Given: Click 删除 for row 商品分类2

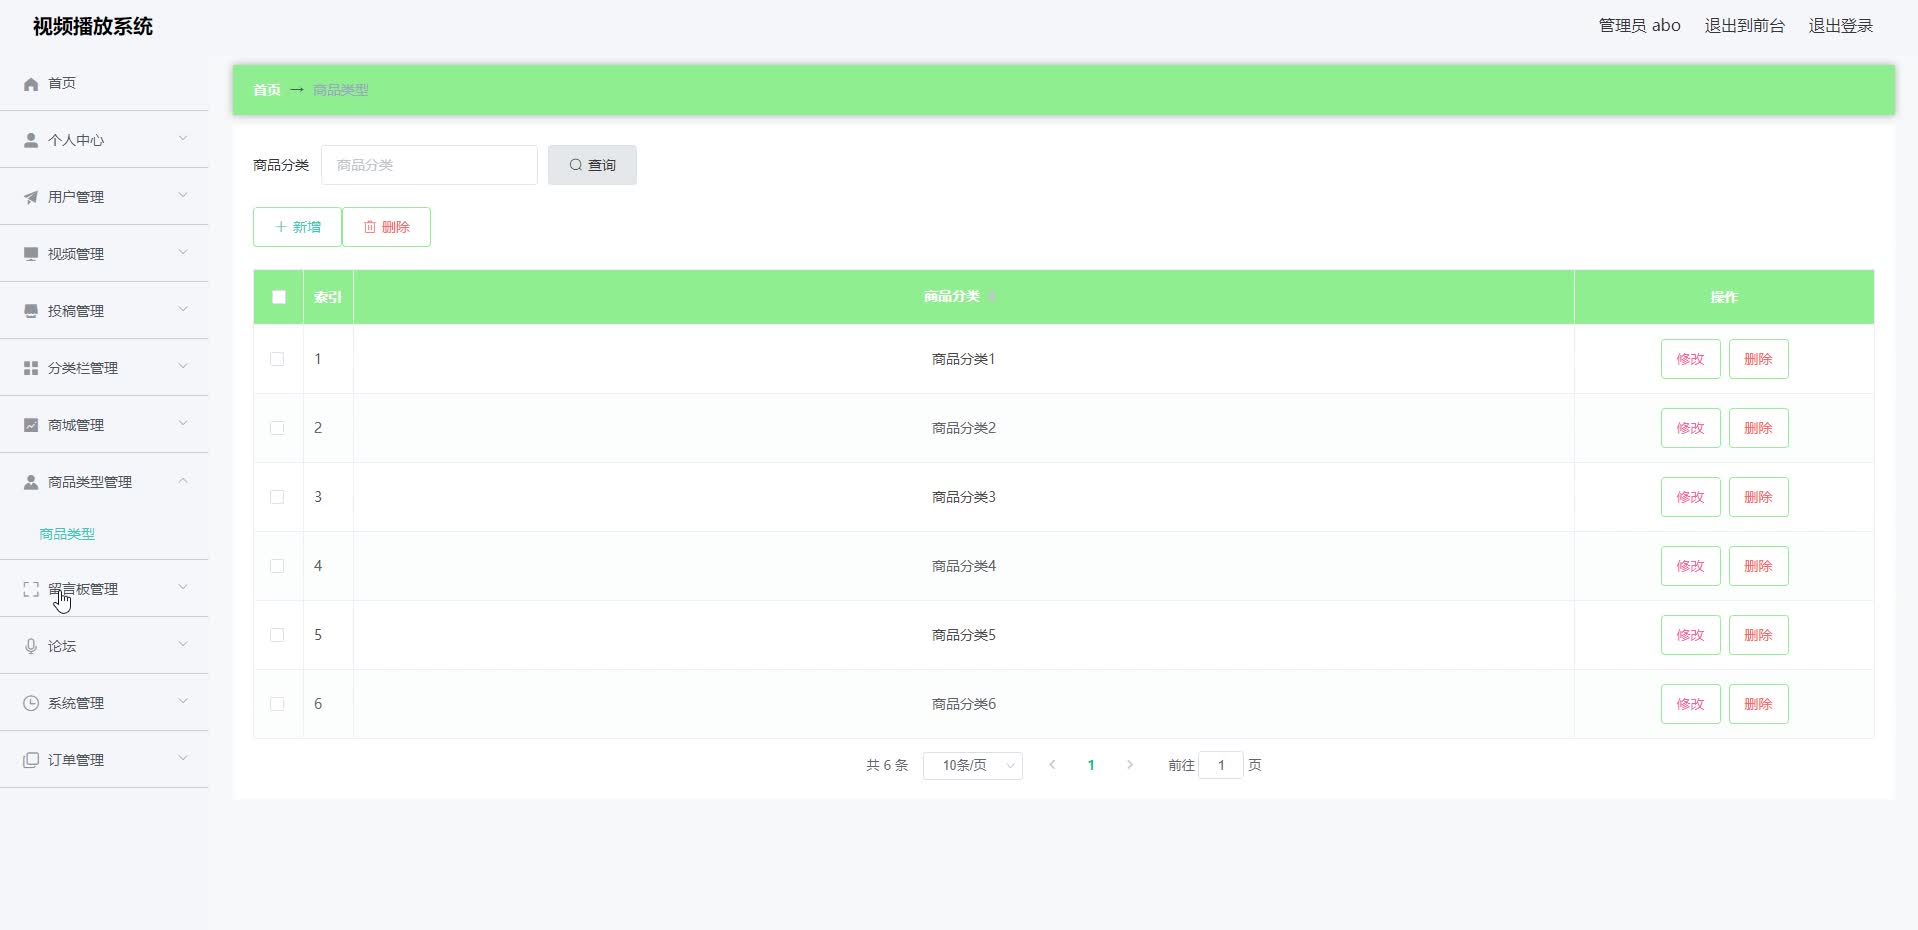Looking at the screenshot, I should [x=1758, y=428].
